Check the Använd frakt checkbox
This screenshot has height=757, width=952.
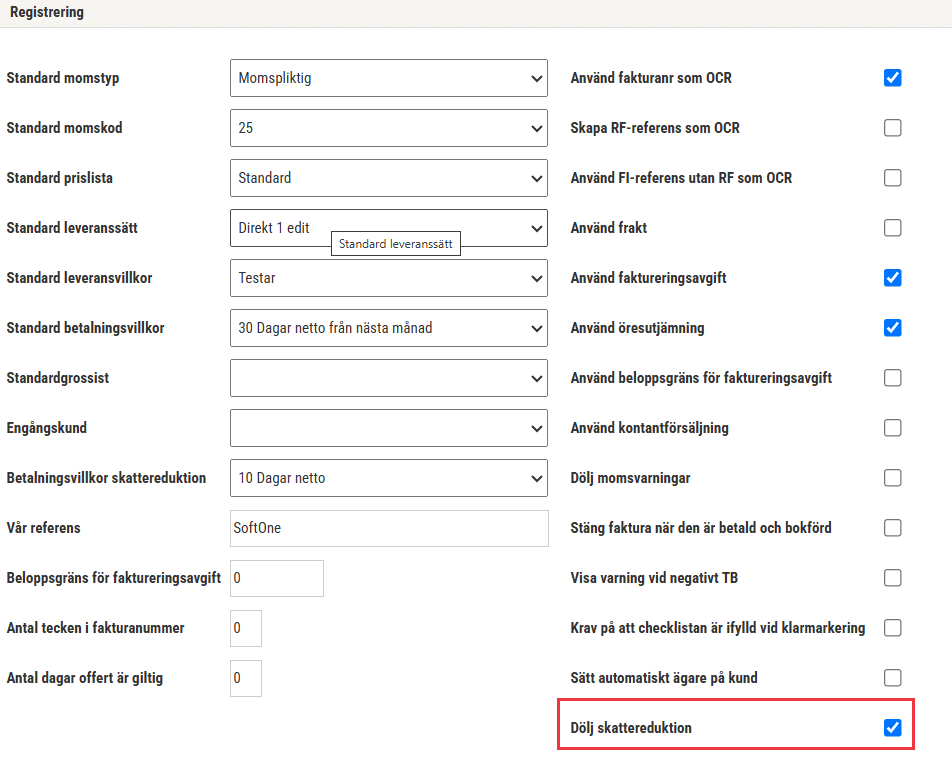[892, 228]
